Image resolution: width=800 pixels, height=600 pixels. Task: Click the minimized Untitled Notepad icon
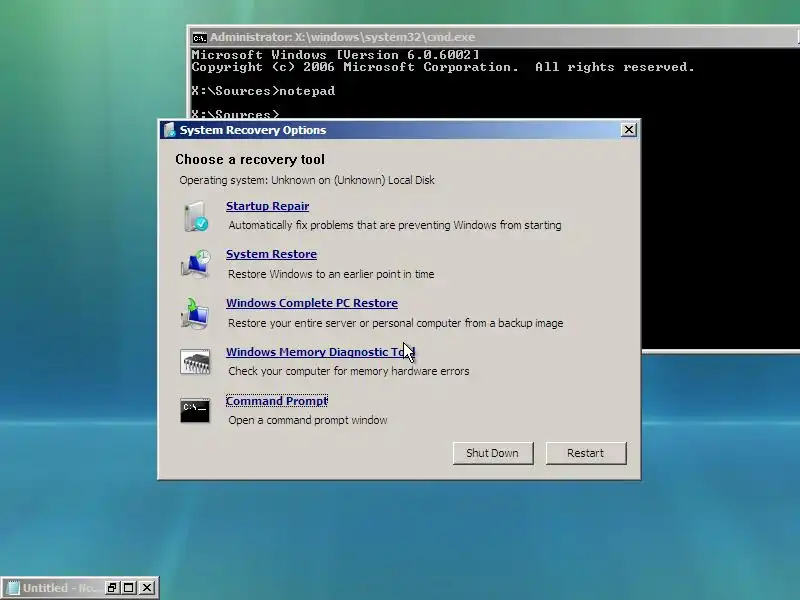point(13,588)
